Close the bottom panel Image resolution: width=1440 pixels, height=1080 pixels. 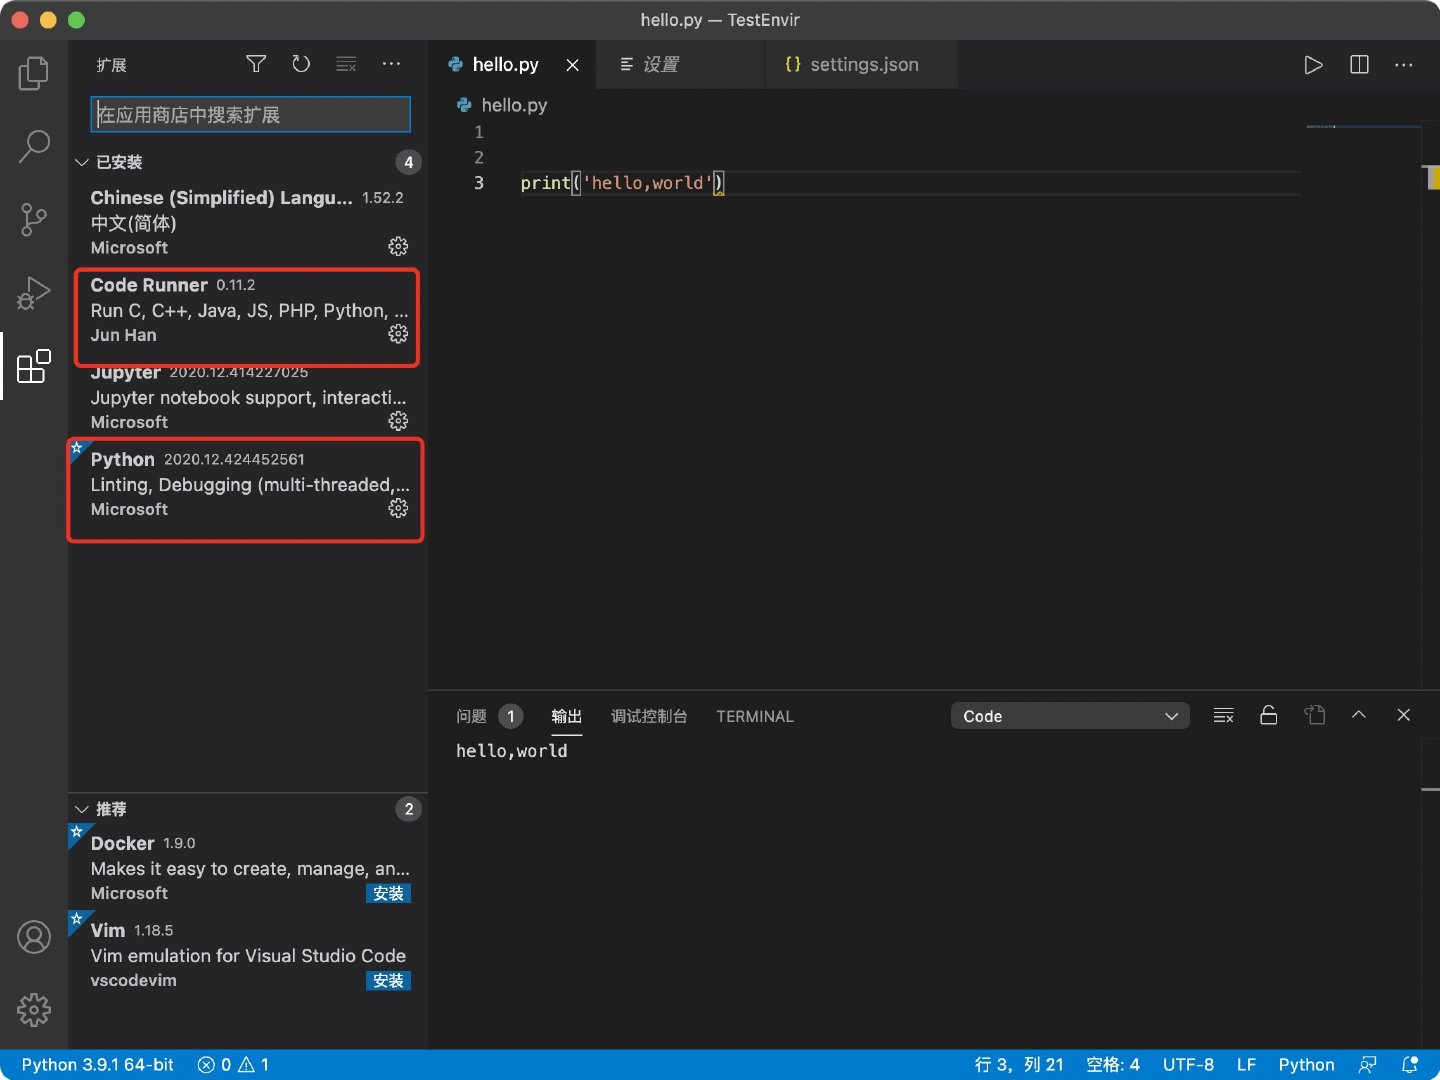[1403, 715]
